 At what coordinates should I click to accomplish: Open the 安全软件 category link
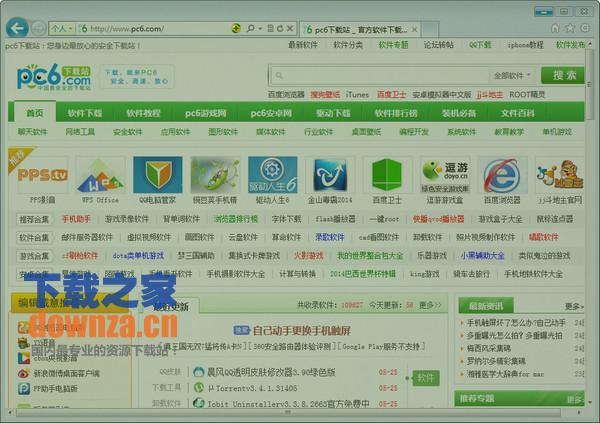pos(128,132)
